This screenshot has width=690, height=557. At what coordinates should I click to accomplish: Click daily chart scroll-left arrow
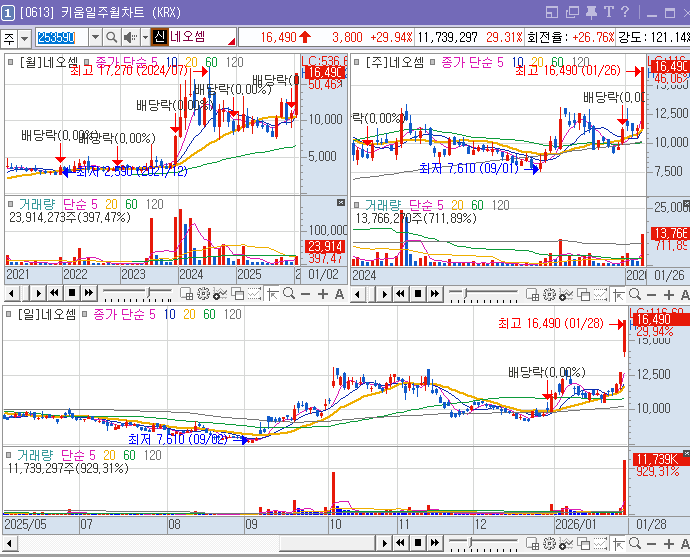point(10,543)
